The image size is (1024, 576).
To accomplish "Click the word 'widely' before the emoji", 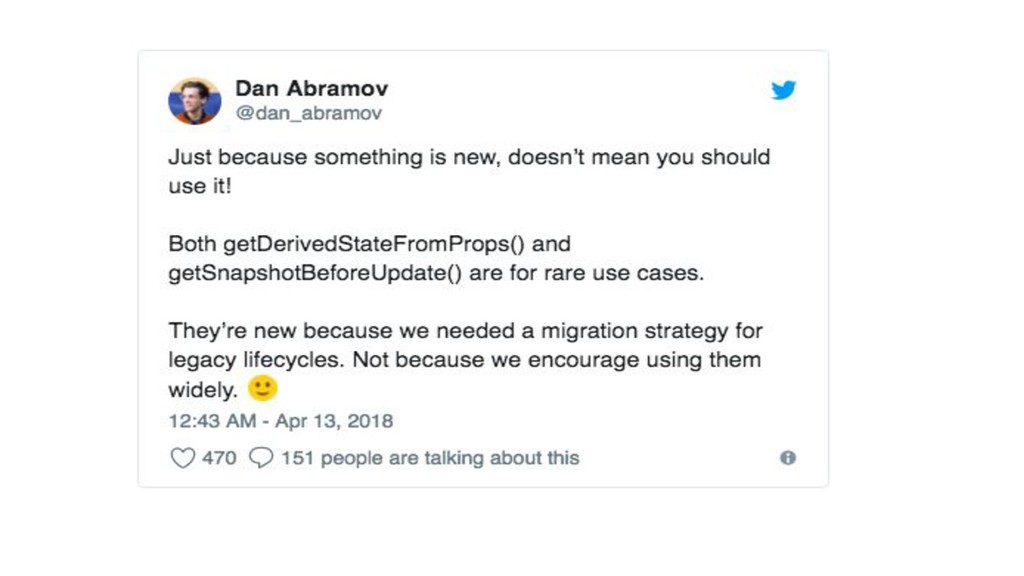I will [x=202, y=389].
